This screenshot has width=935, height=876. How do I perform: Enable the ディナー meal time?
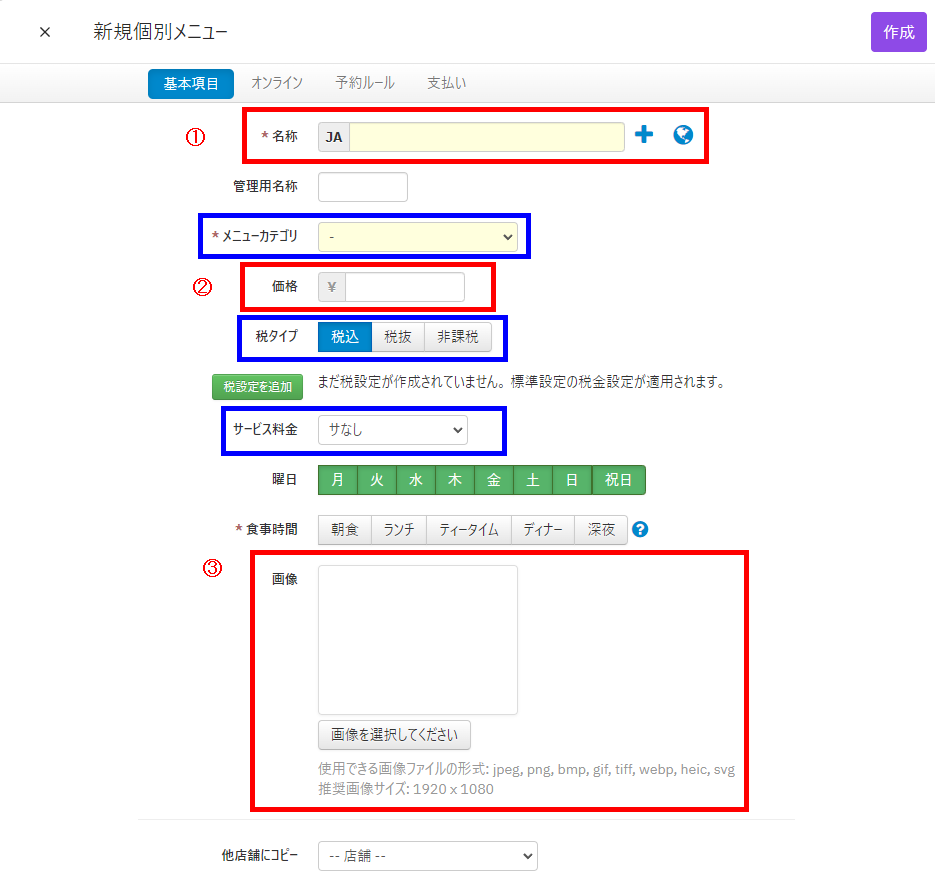tap(543, 530)
